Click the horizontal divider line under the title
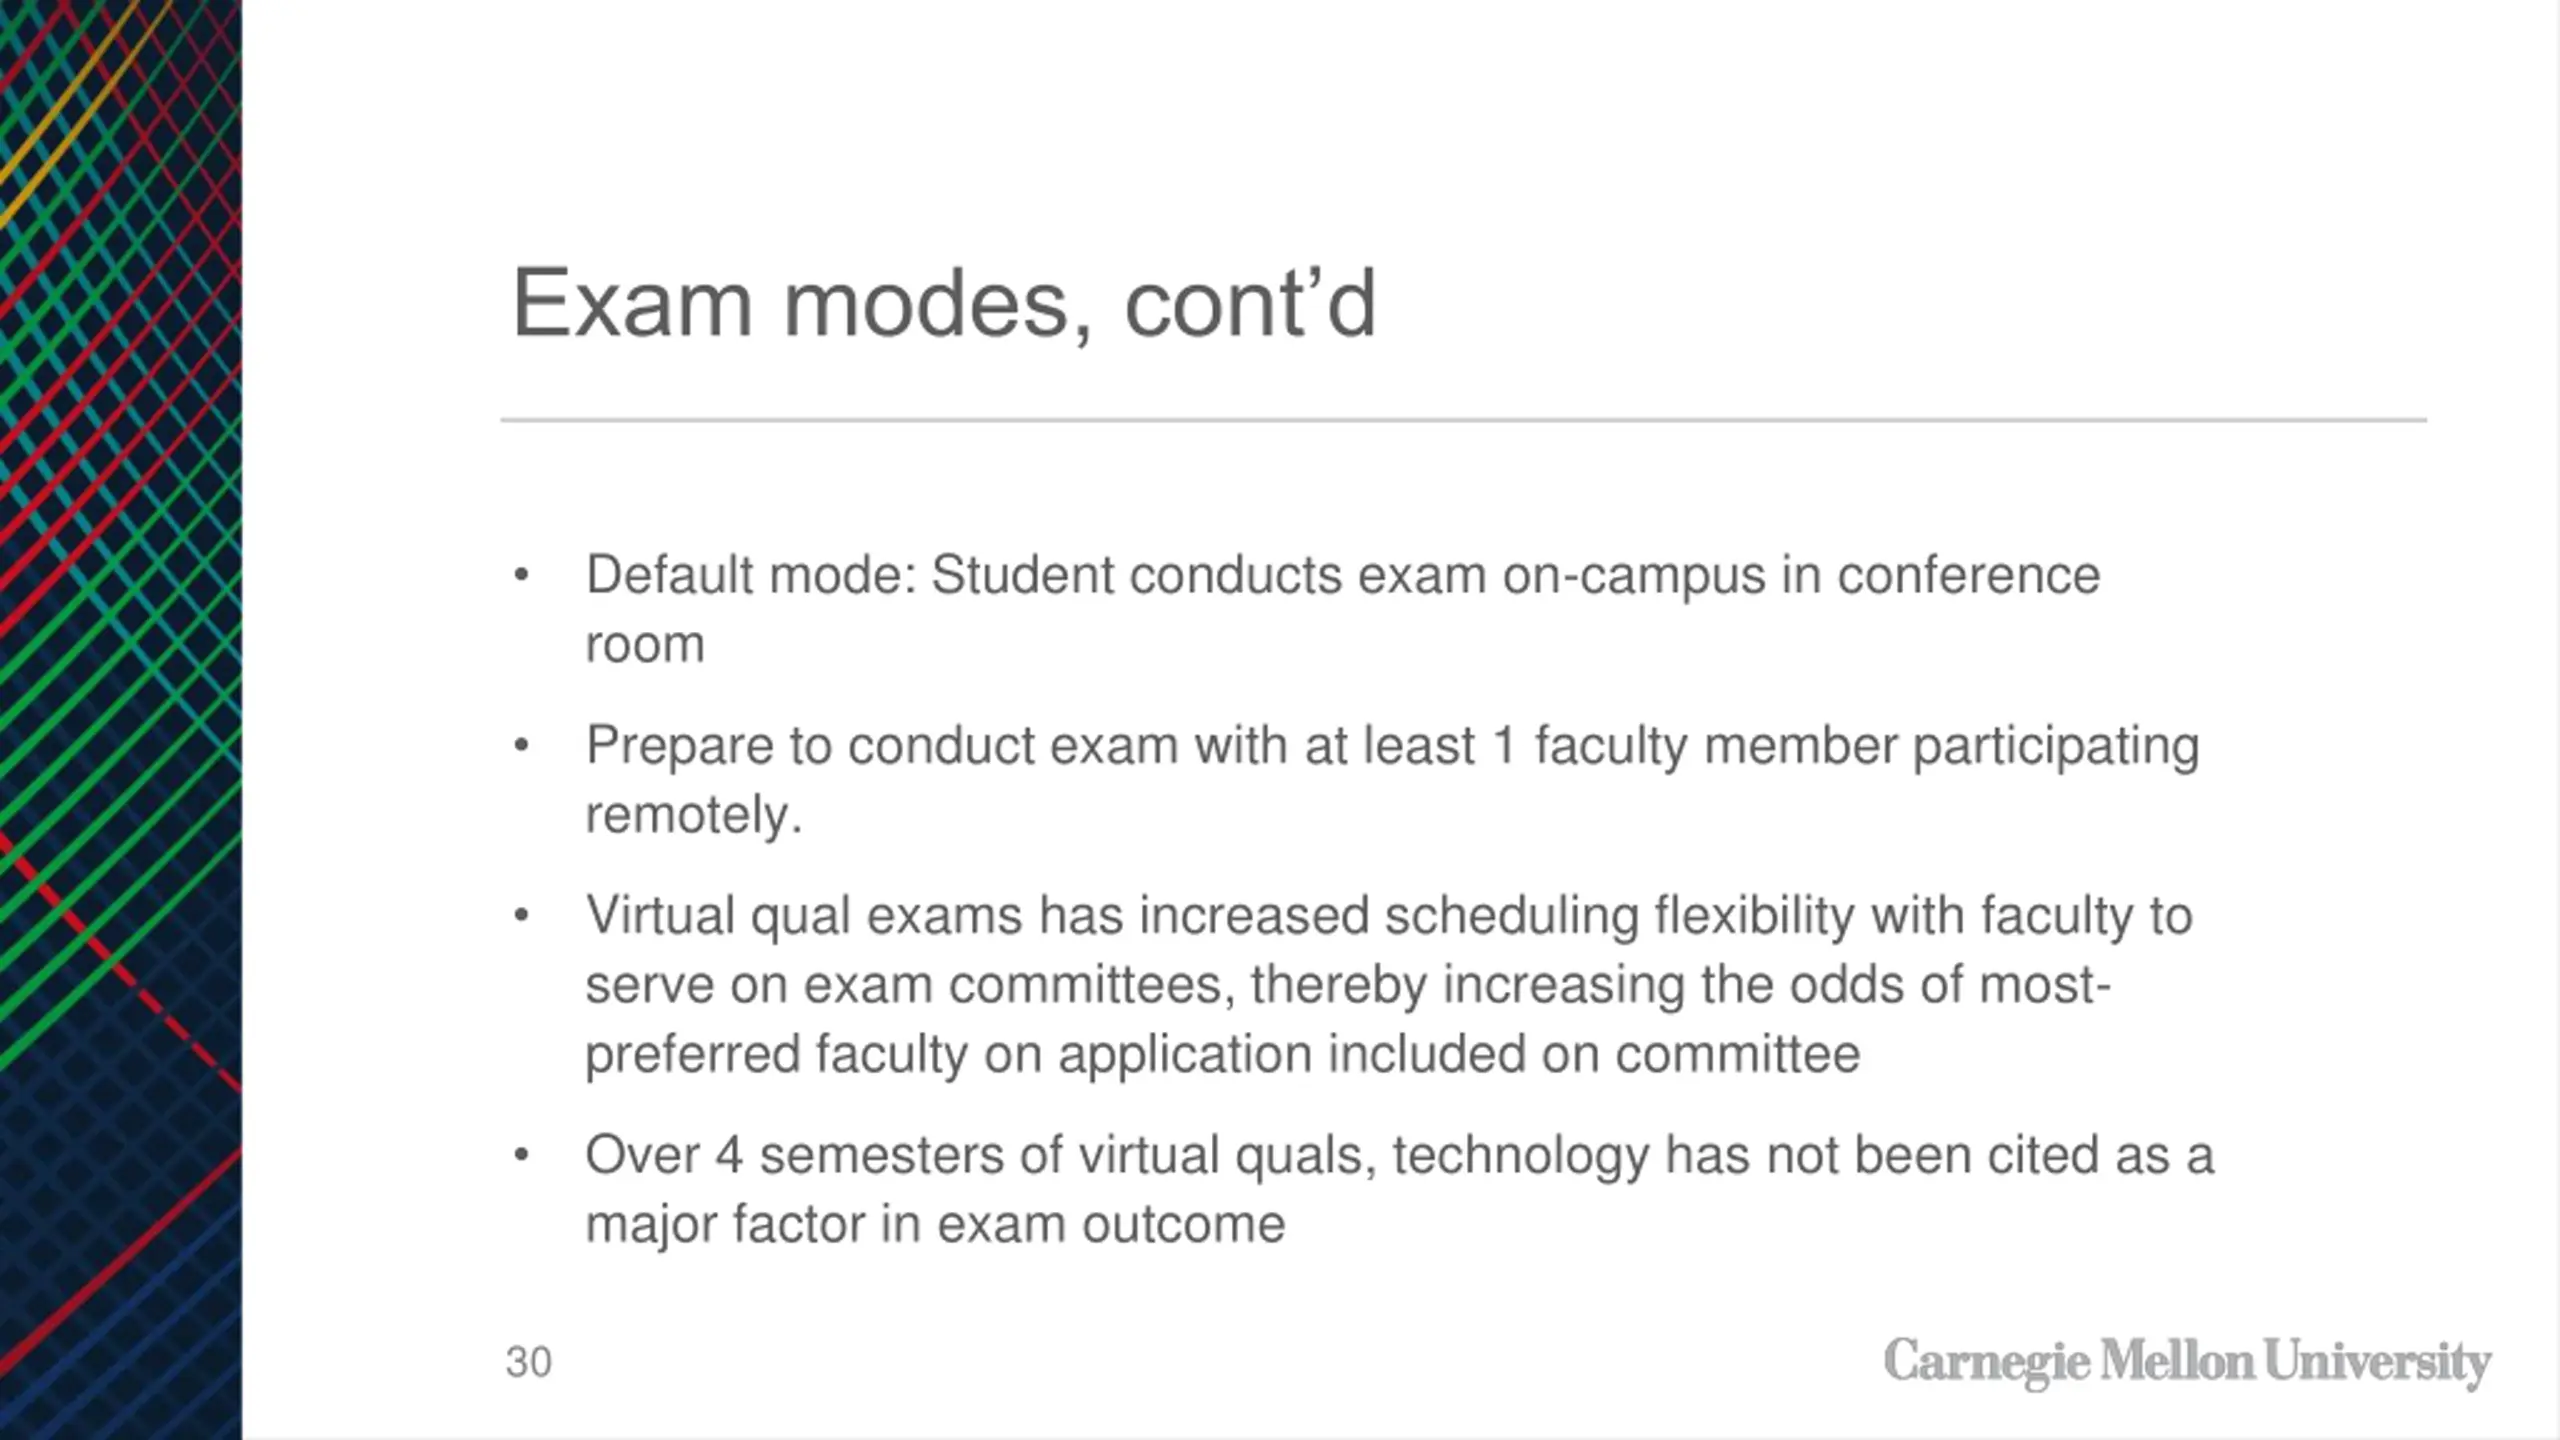Image resolution: width=2560 pixels, height=1440 pixels. tap(1464, 420)
